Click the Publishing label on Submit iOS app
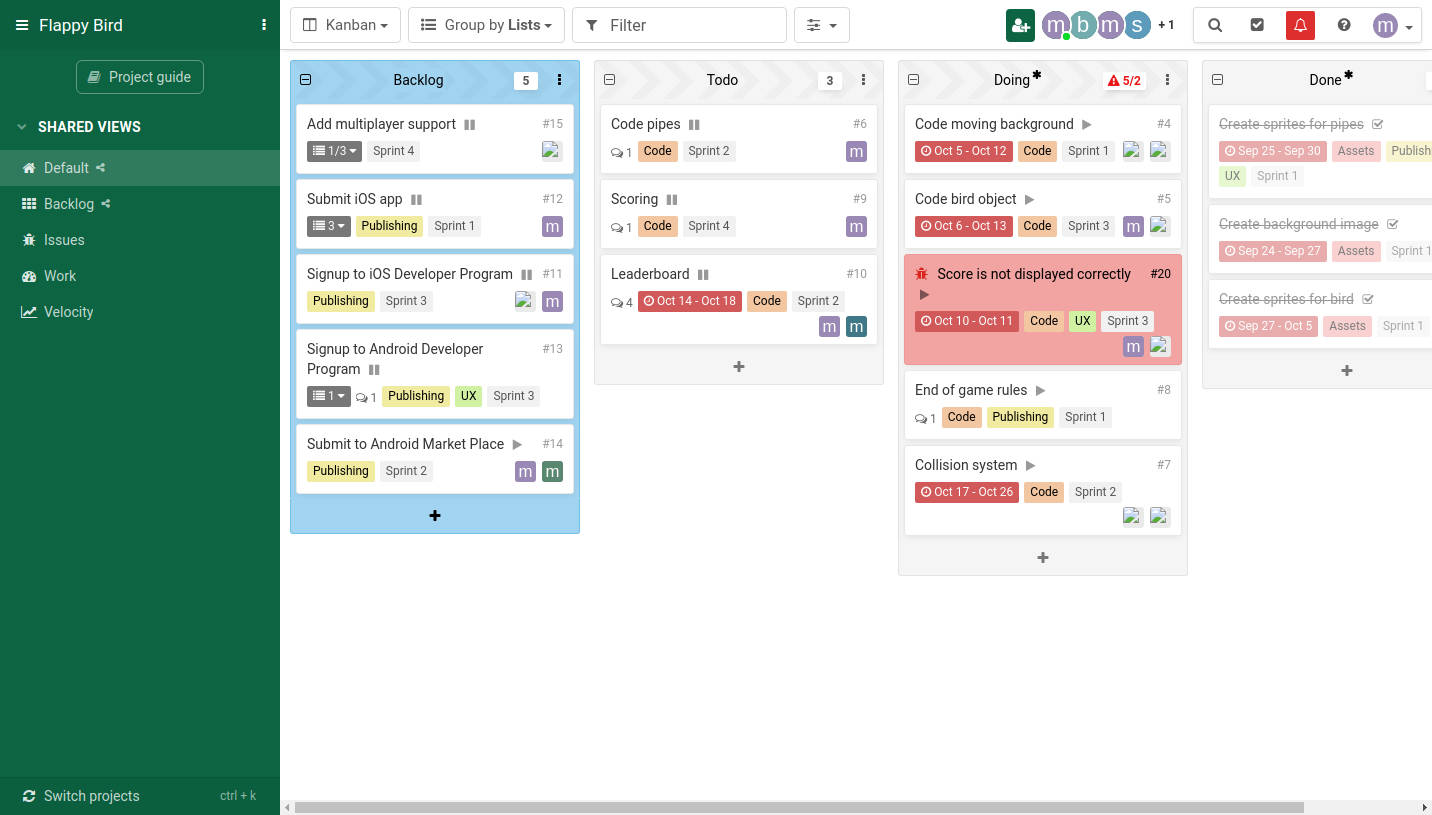 pyautogui.click(x=389, y=226)
